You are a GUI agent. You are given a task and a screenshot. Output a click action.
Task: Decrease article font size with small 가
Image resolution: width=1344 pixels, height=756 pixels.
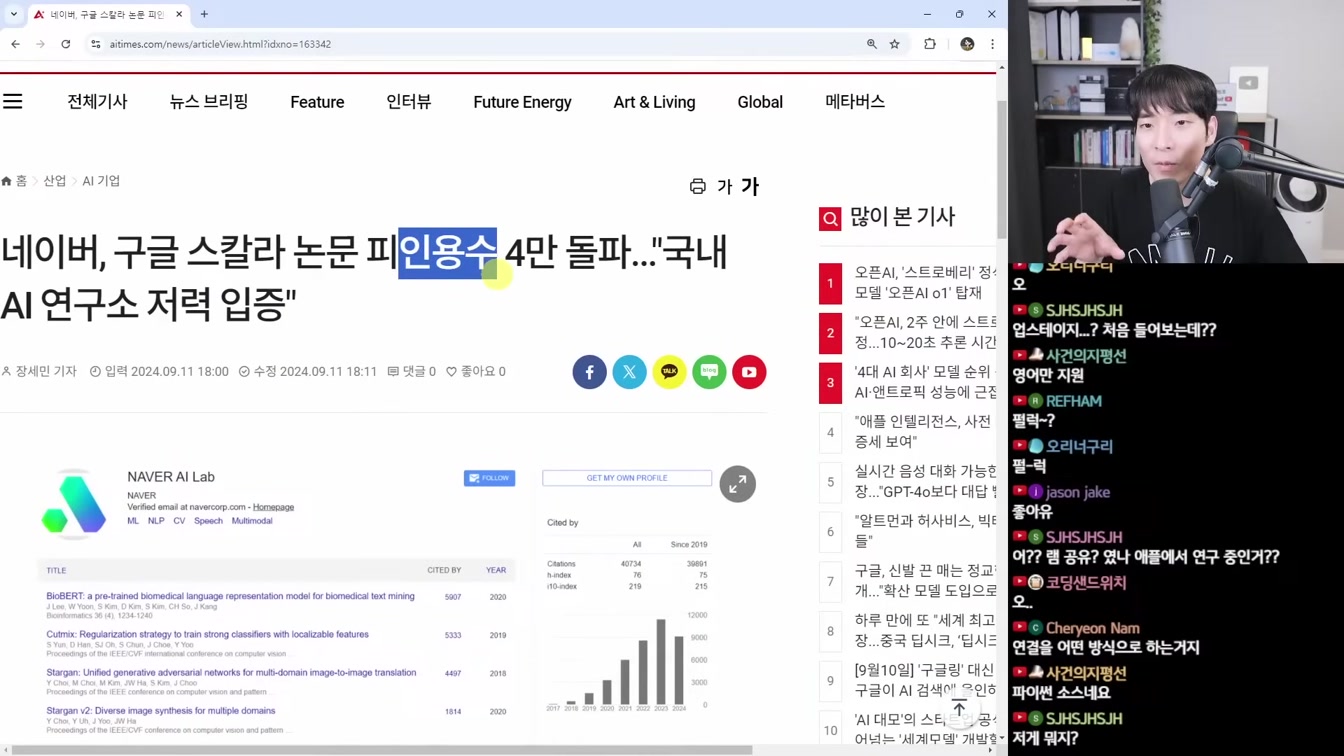pyautogui.click(x=725, y=187)
